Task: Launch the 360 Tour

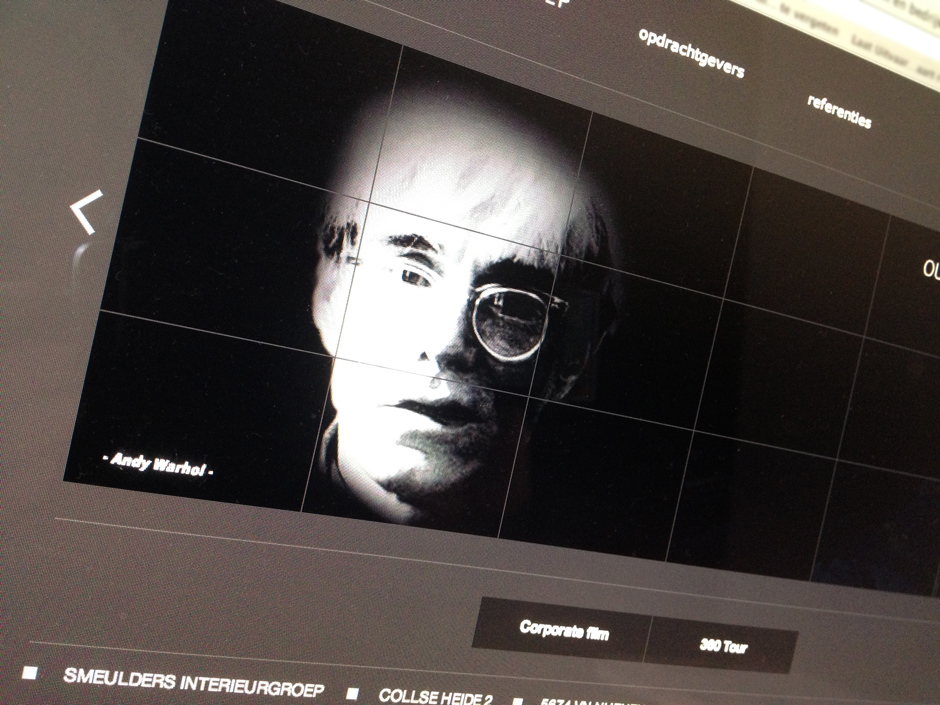Action: (x=724, y=646)
